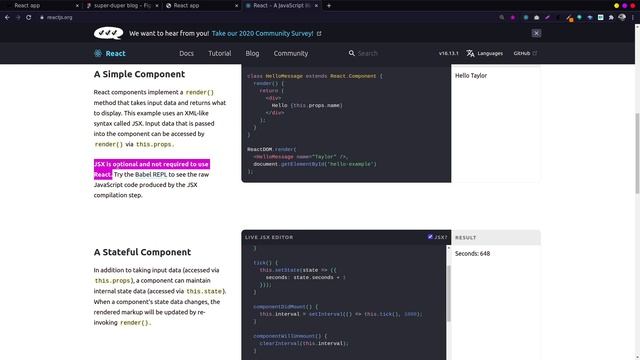Click the 'this.state' inline code
This screenshot has height=360, width=640.
(x=204, y=291)
